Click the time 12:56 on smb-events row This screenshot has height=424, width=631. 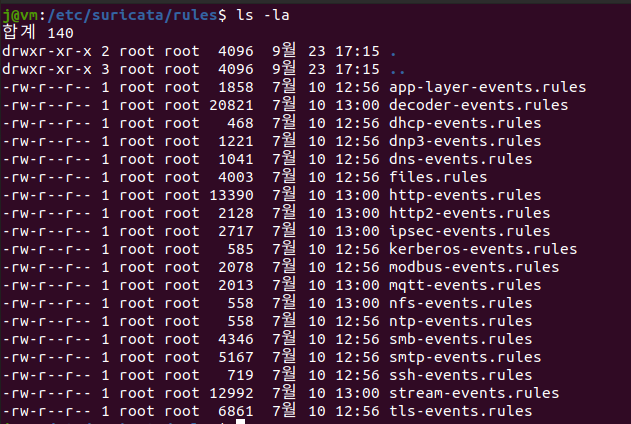tap(357, 339)
